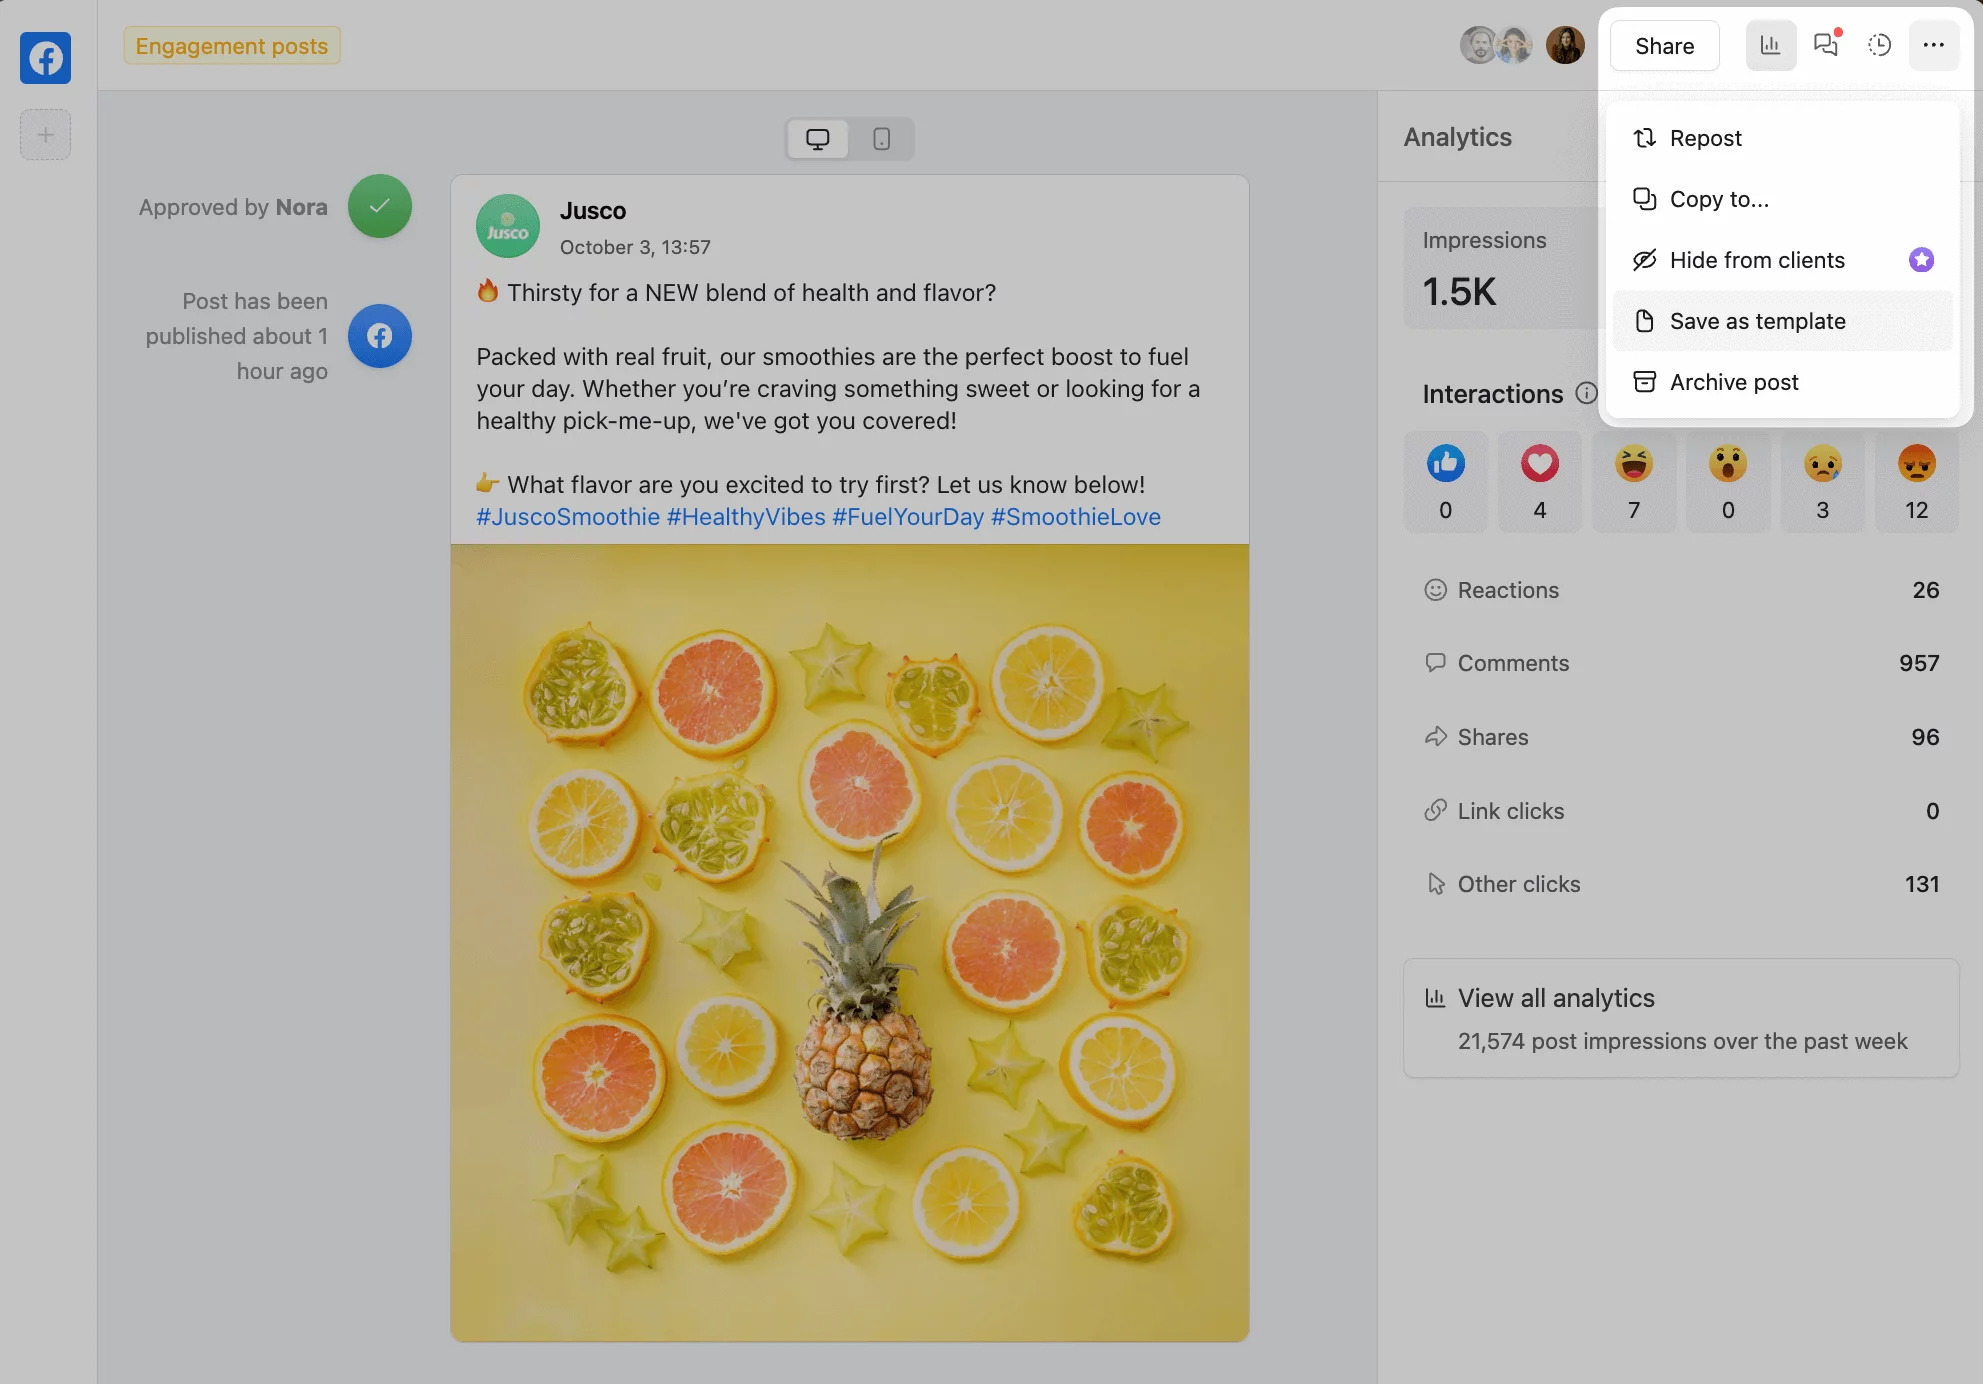Click #JuscoSmoothie hashtag link
Screen dimensions: 1983x1384
567,516
